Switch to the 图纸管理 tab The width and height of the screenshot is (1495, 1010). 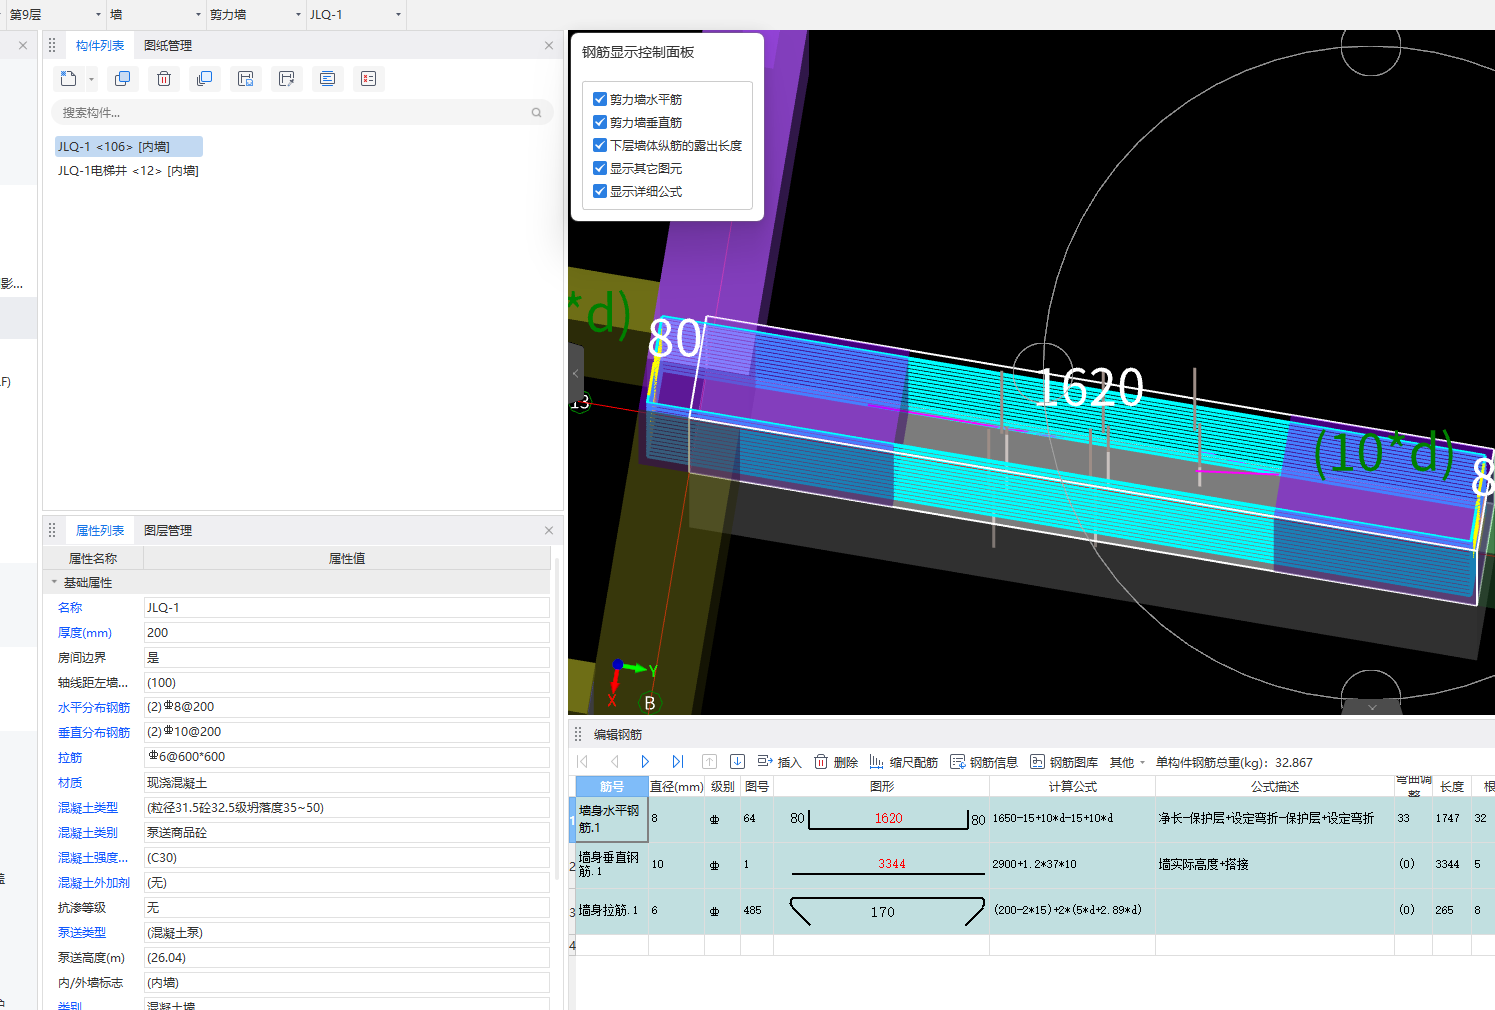168,46
